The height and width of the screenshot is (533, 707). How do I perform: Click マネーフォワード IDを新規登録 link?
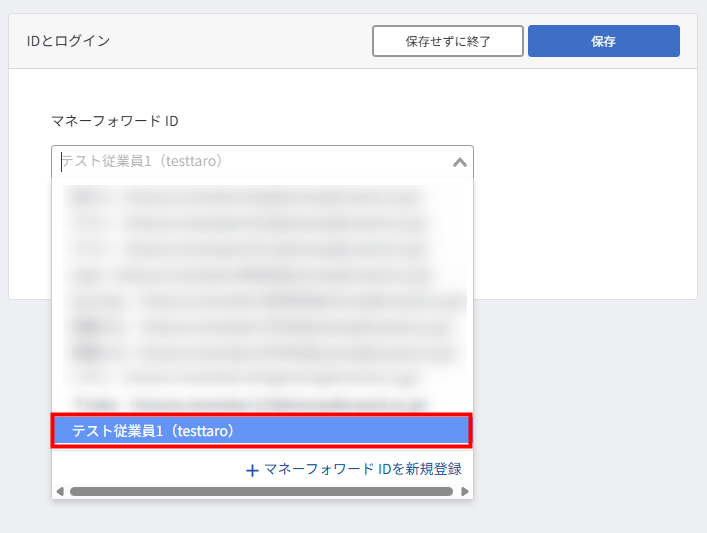(x=354, y=469)
